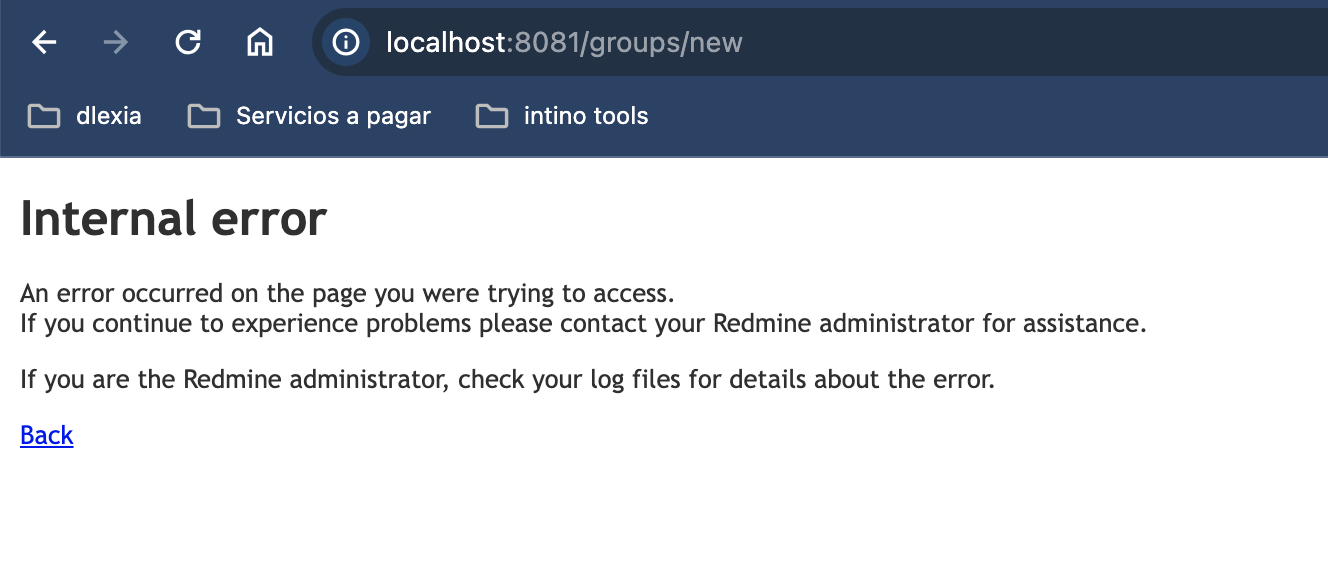Viewport: 1328px width, 566px height.
Task: Reload the page with the refresh icon
Action: click(x=188, y=42)
